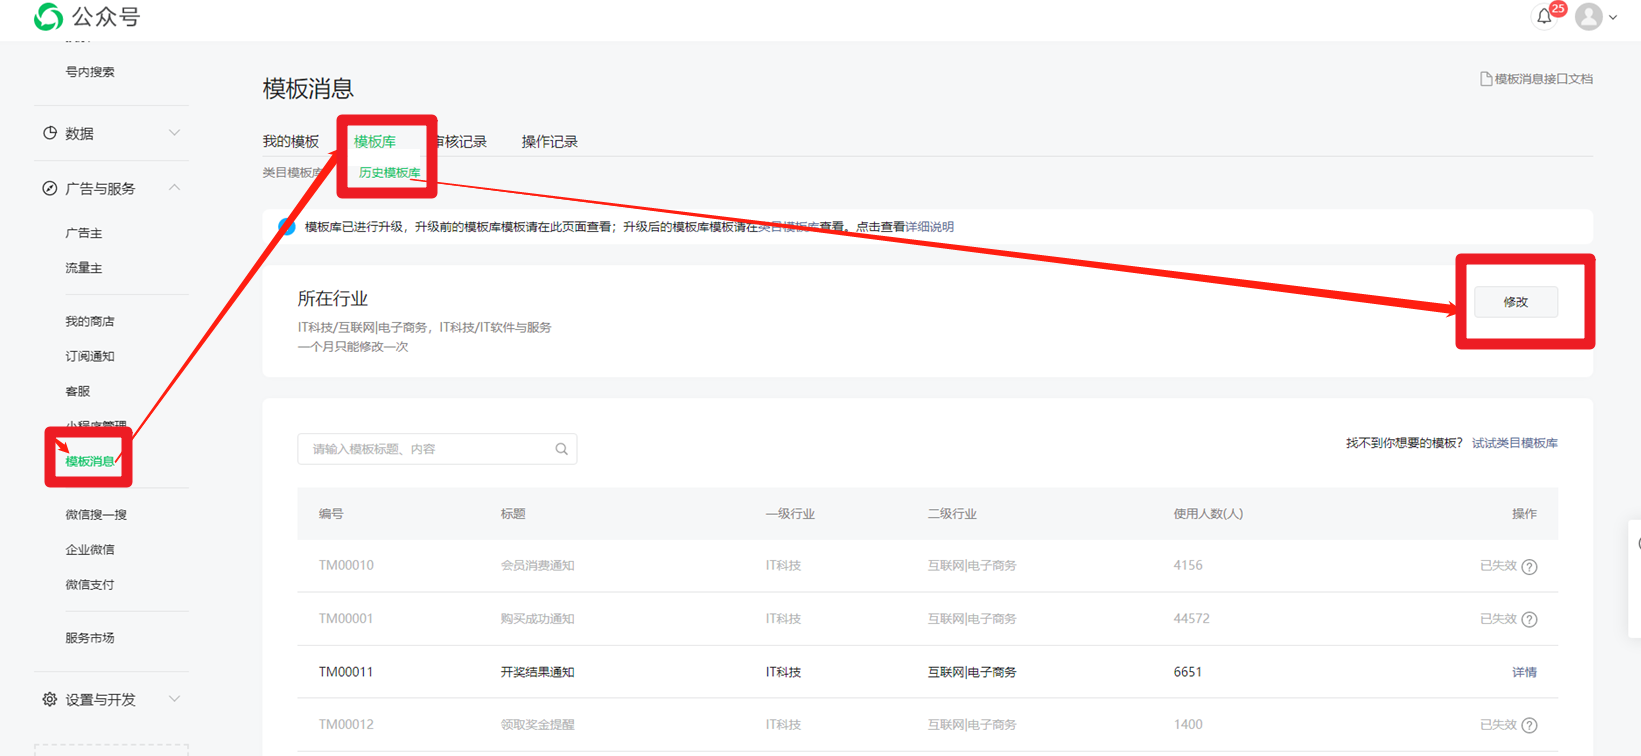
Task: Click help icon in TM00001 row
Action: click(x=1529, y=620)
